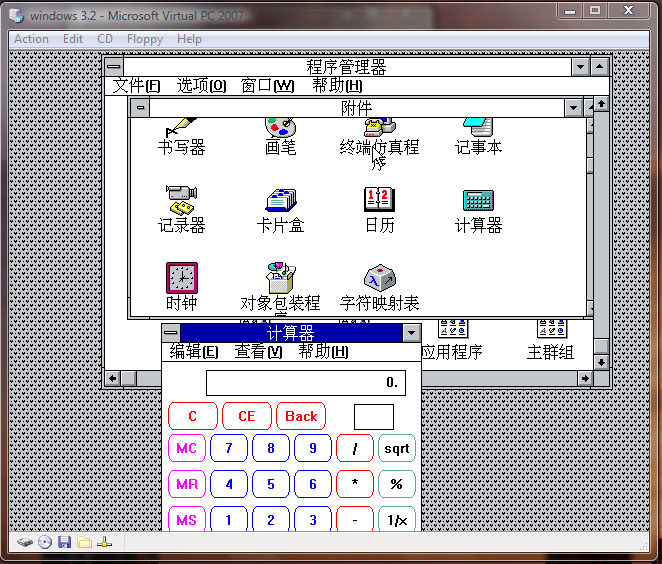Open the 计算器 Calculator icon in 附件
This screenshot has height=564, width=662.
tap(478, 200)
